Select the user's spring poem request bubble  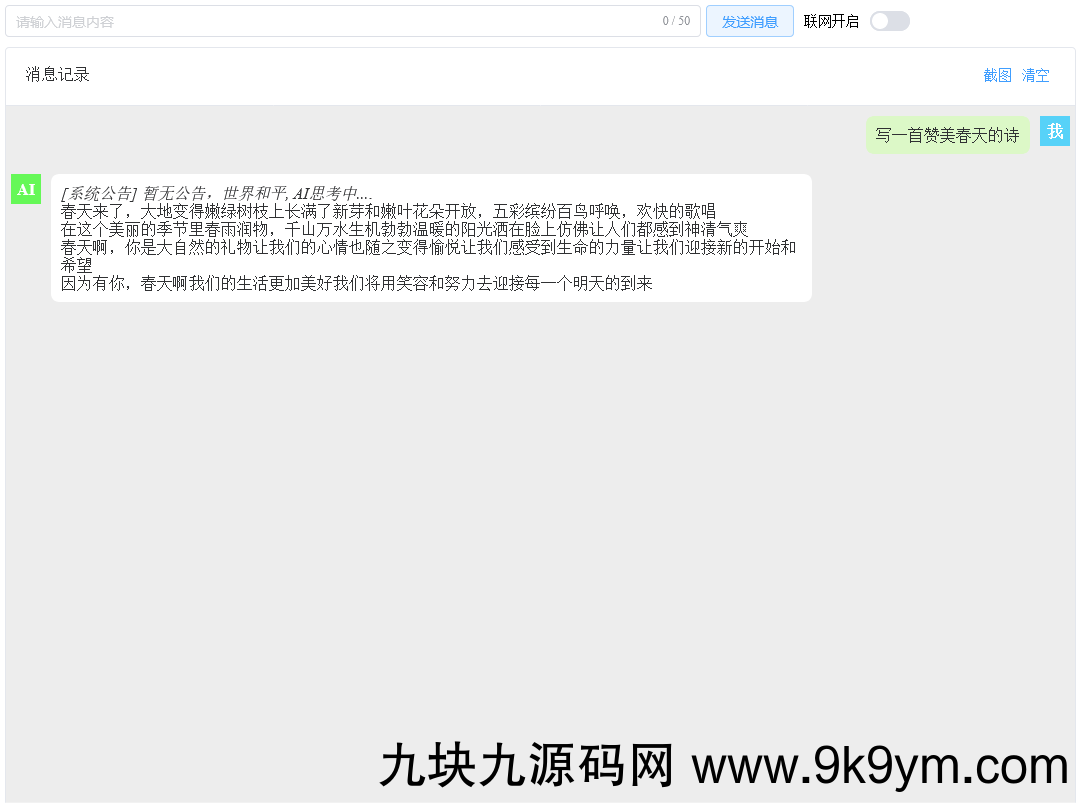(x=947, y=134)
